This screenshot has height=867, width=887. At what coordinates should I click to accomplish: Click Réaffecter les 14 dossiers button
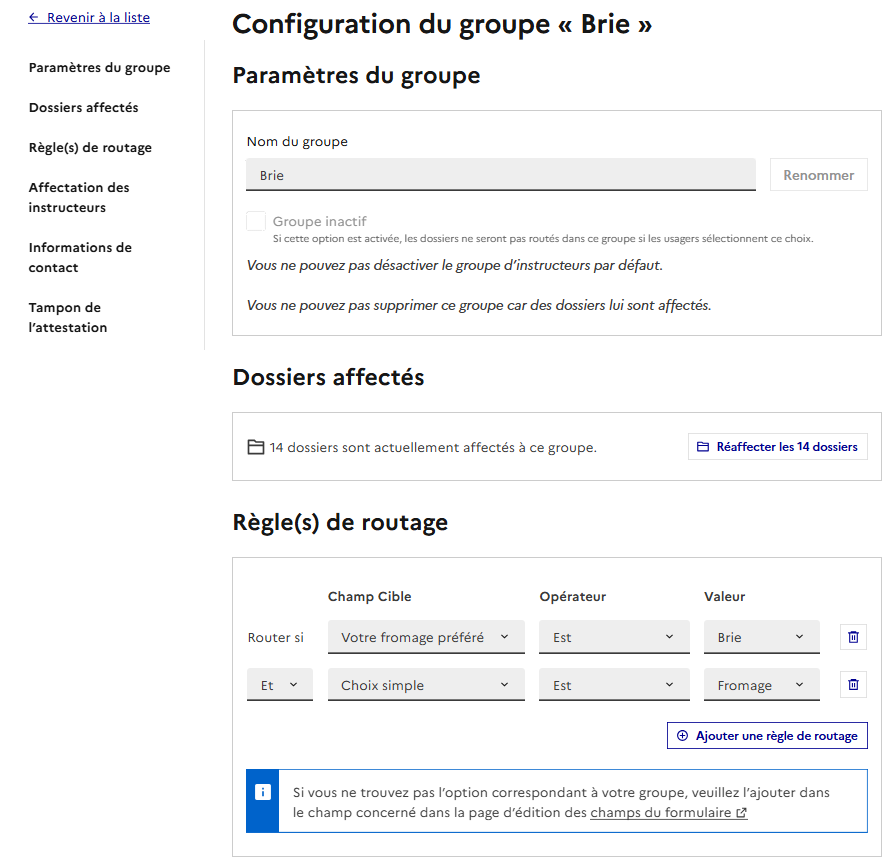[777, 447]
